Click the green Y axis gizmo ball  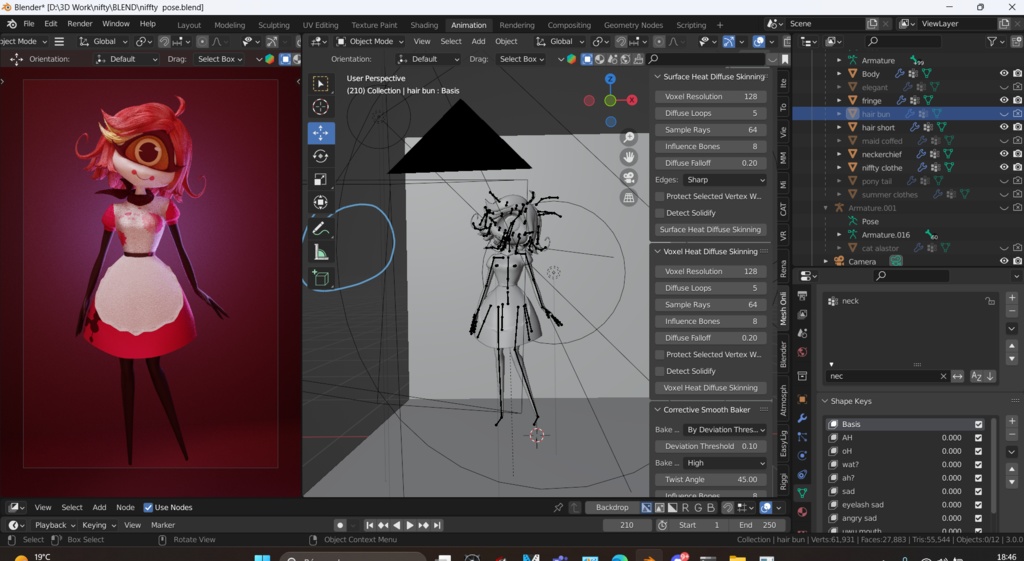pyautogui.click(x=610, y=101)
